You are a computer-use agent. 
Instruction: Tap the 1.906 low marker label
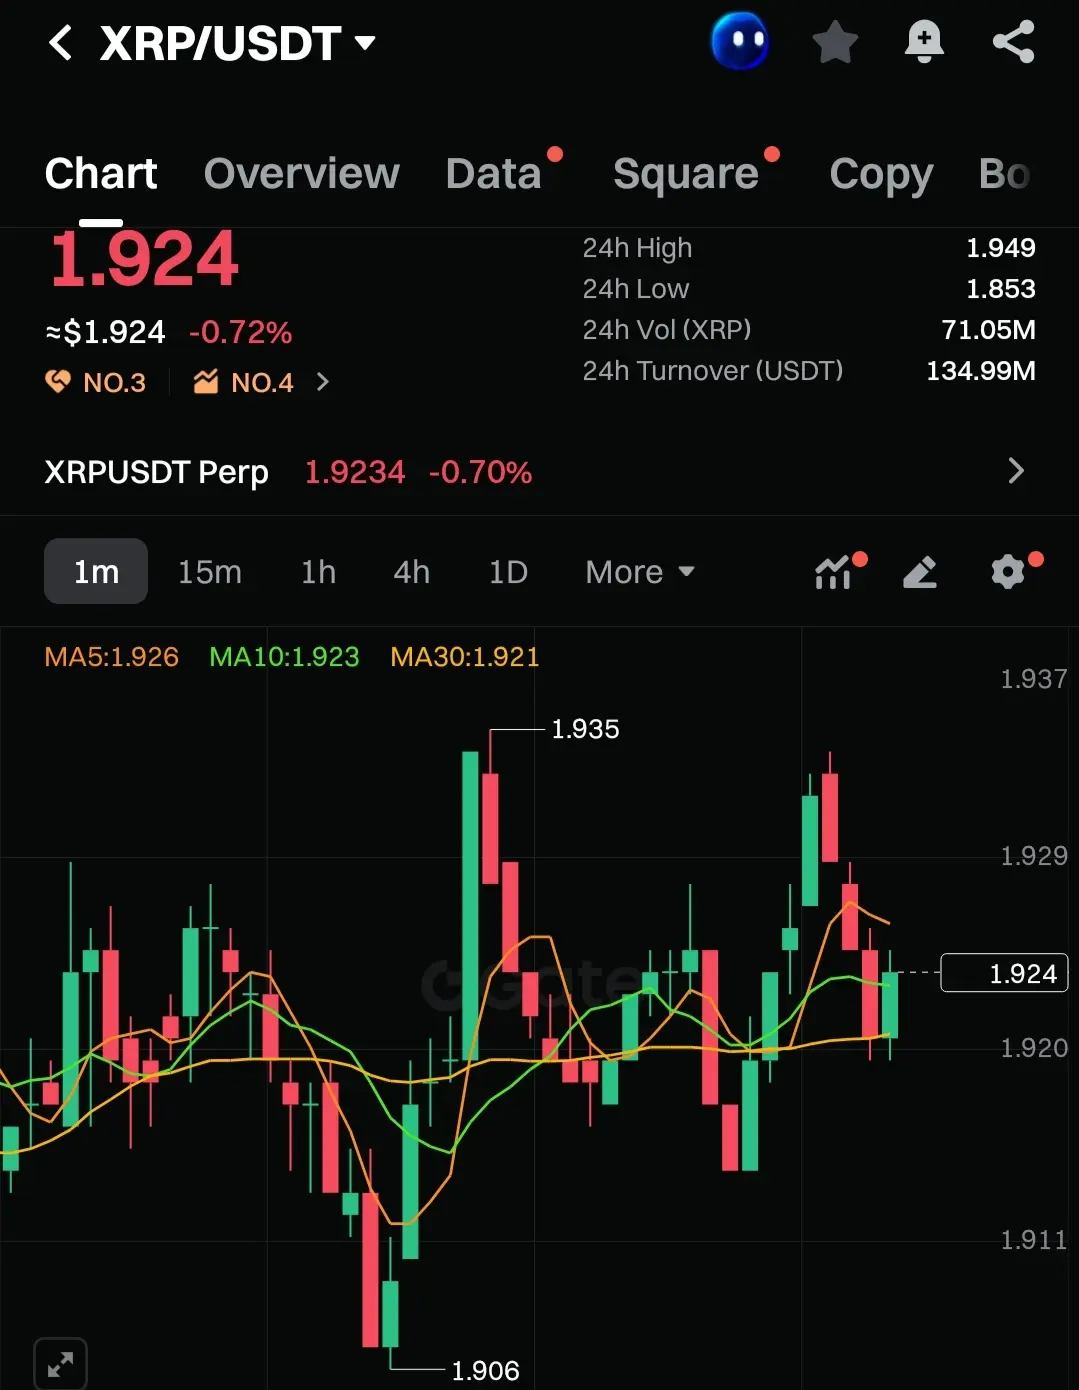pos(485,1370)
